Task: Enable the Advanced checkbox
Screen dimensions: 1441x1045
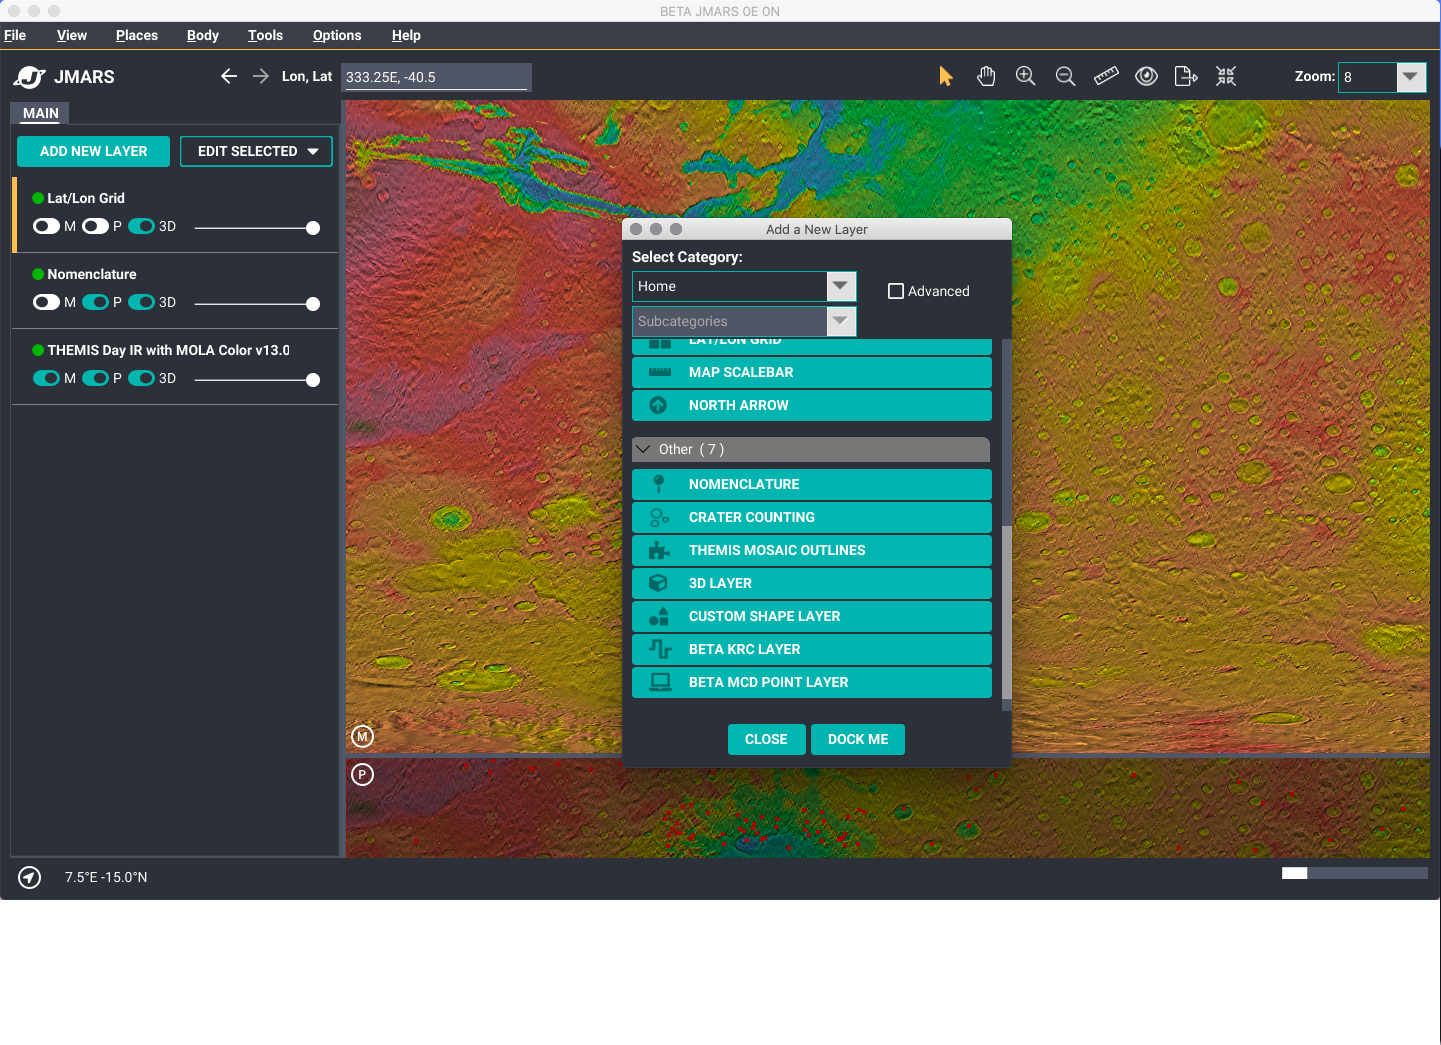Action: point(896,291)
